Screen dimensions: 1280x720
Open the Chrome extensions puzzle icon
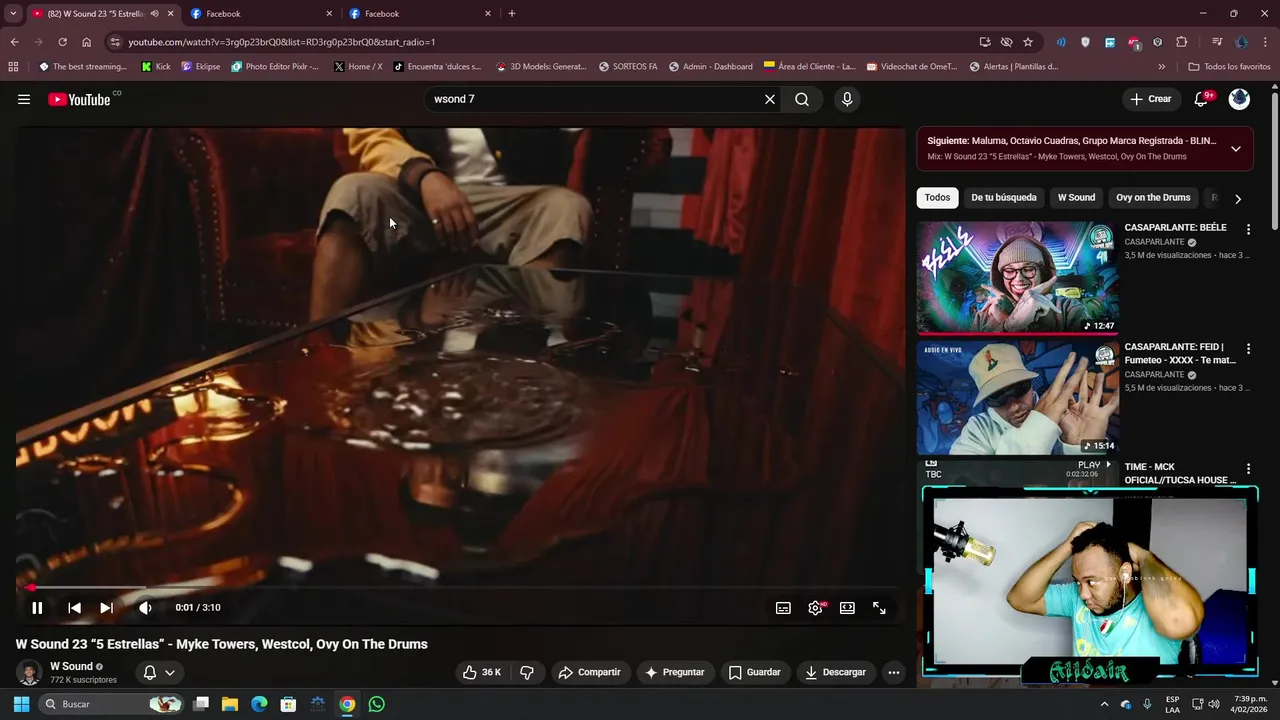click(1182, 42)
